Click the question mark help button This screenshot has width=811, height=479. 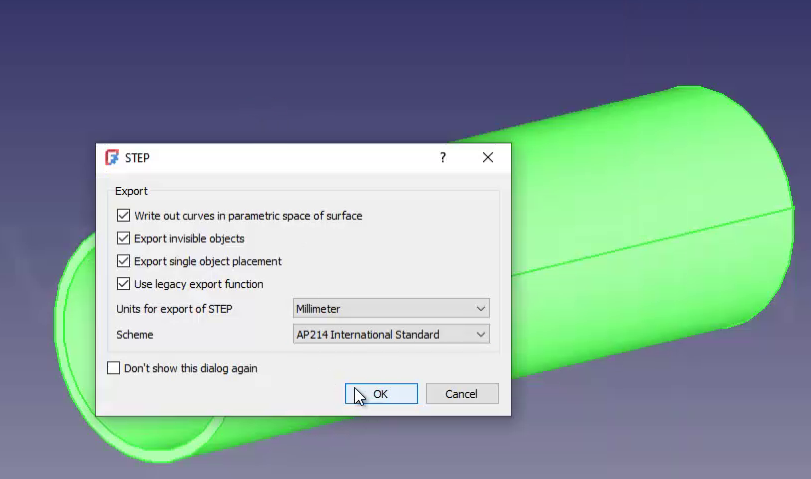coord(443,157)
